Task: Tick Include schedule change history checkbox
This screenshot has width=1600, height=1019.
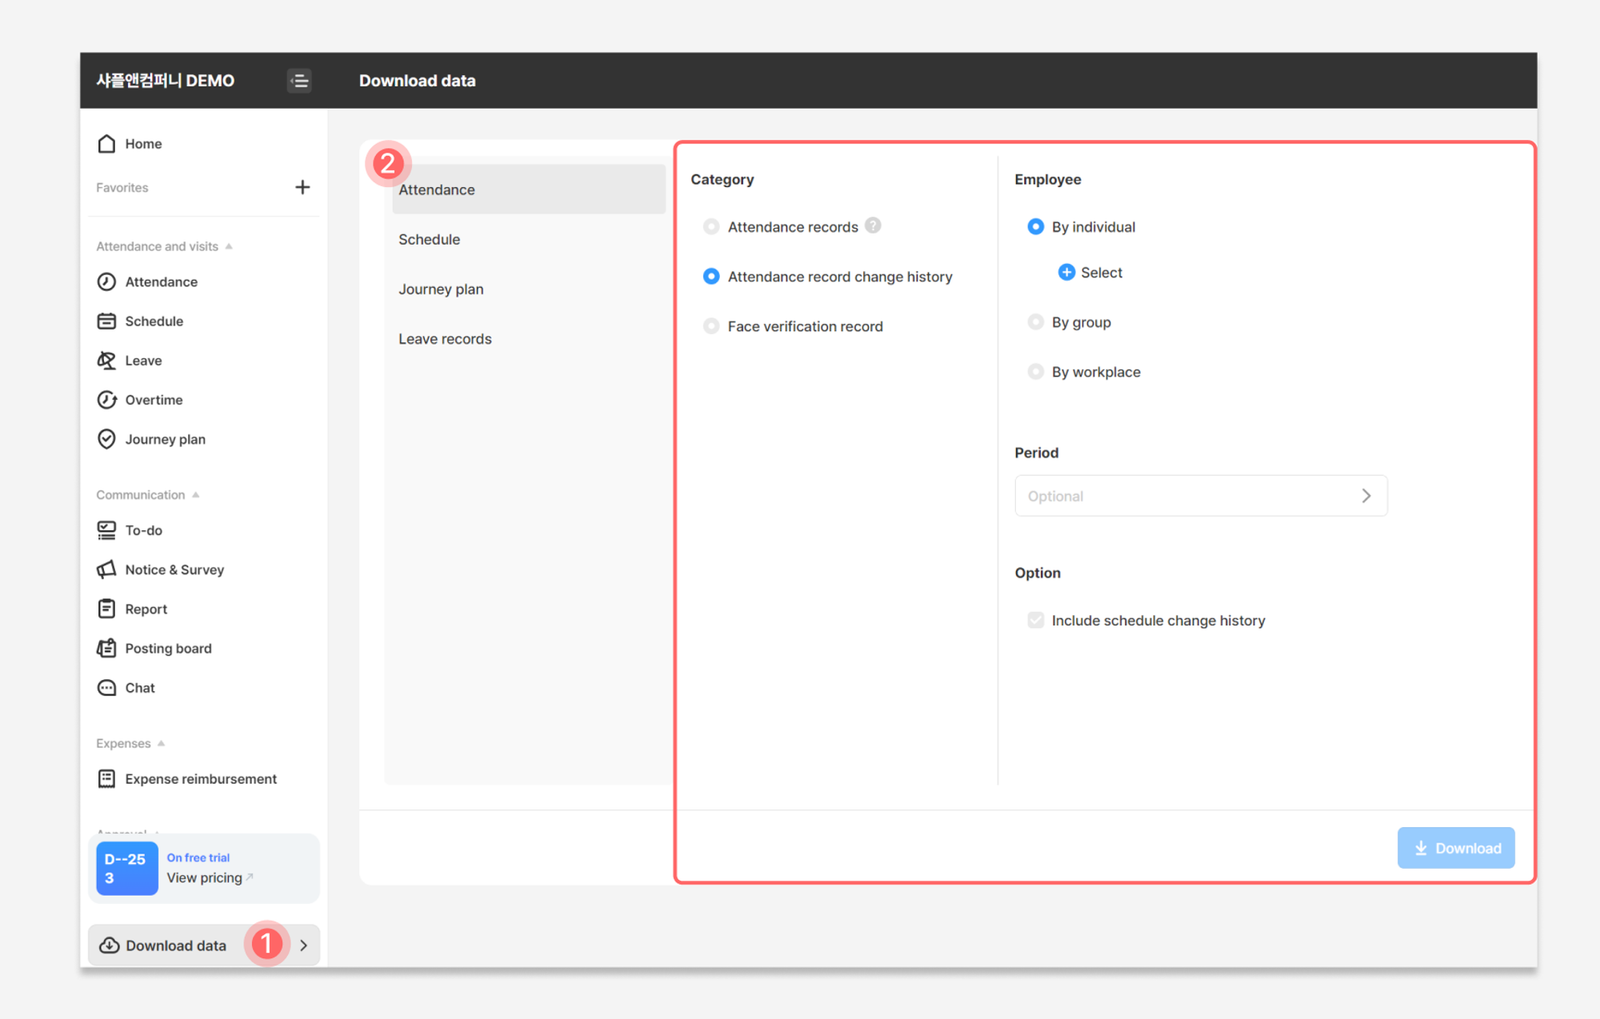Action: (1035, 620)
